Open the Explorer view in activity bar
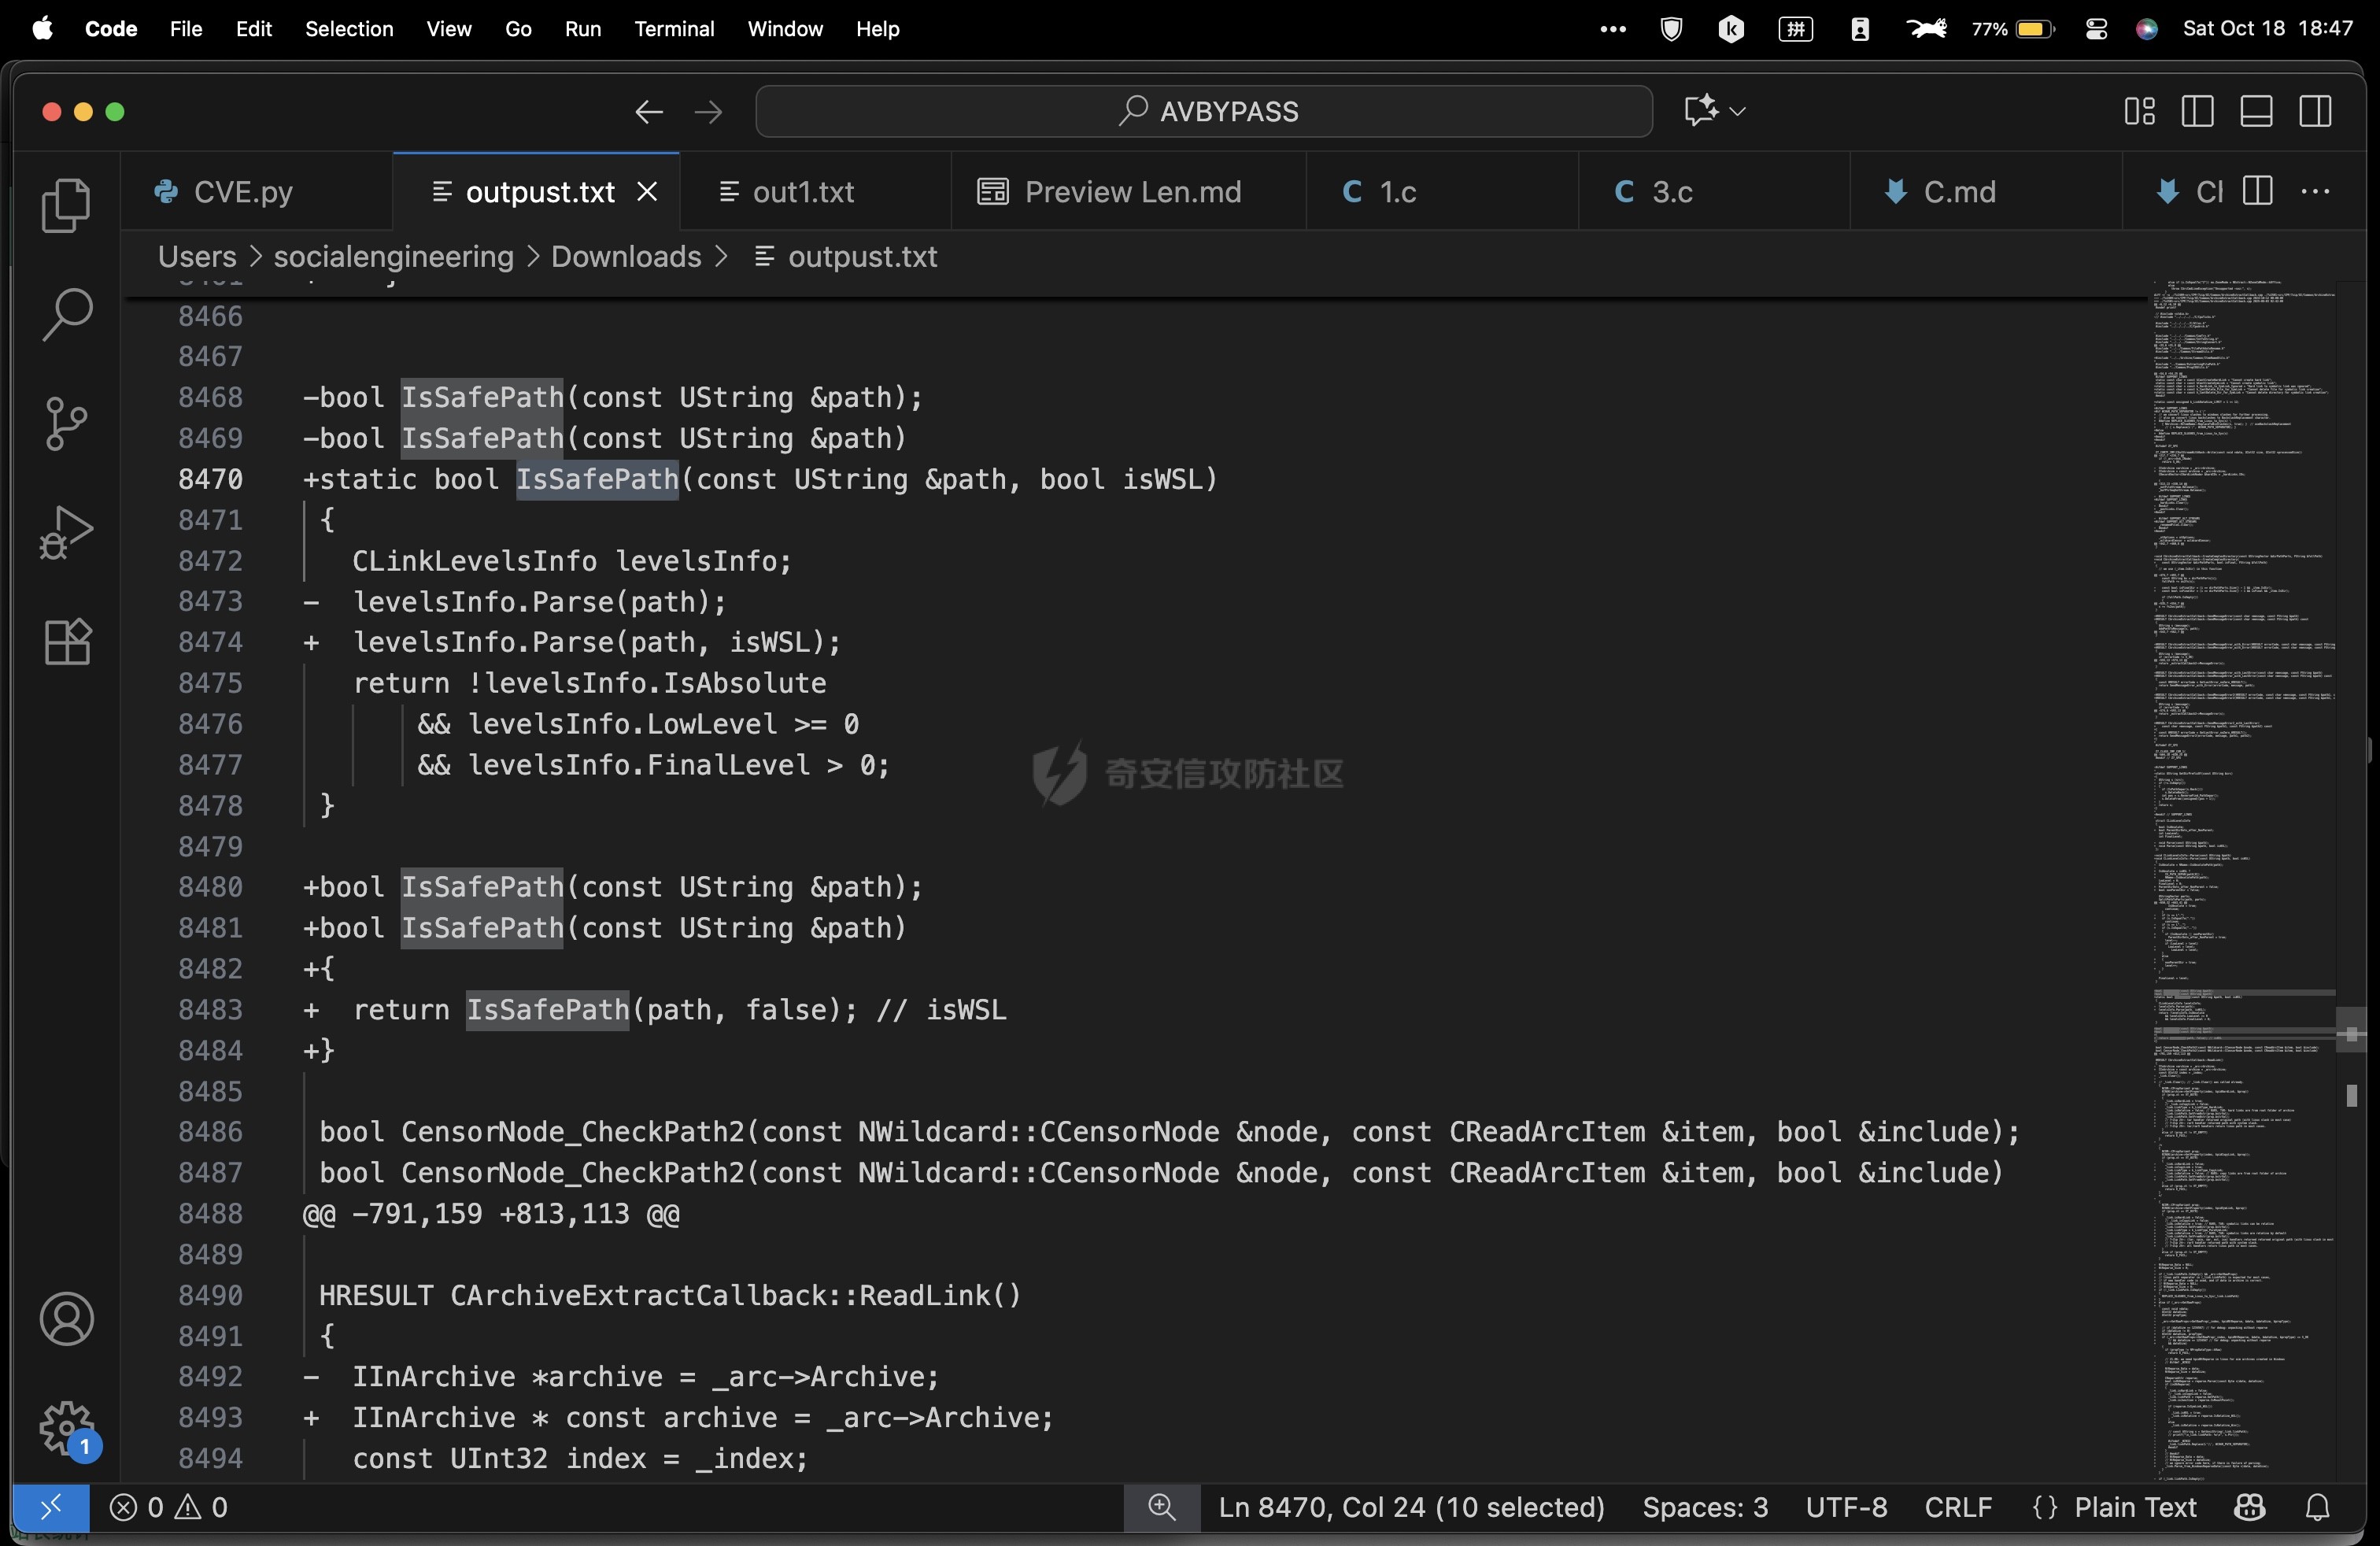The height and width of the screenshot is (1546, 2380). tap(66, 206)
